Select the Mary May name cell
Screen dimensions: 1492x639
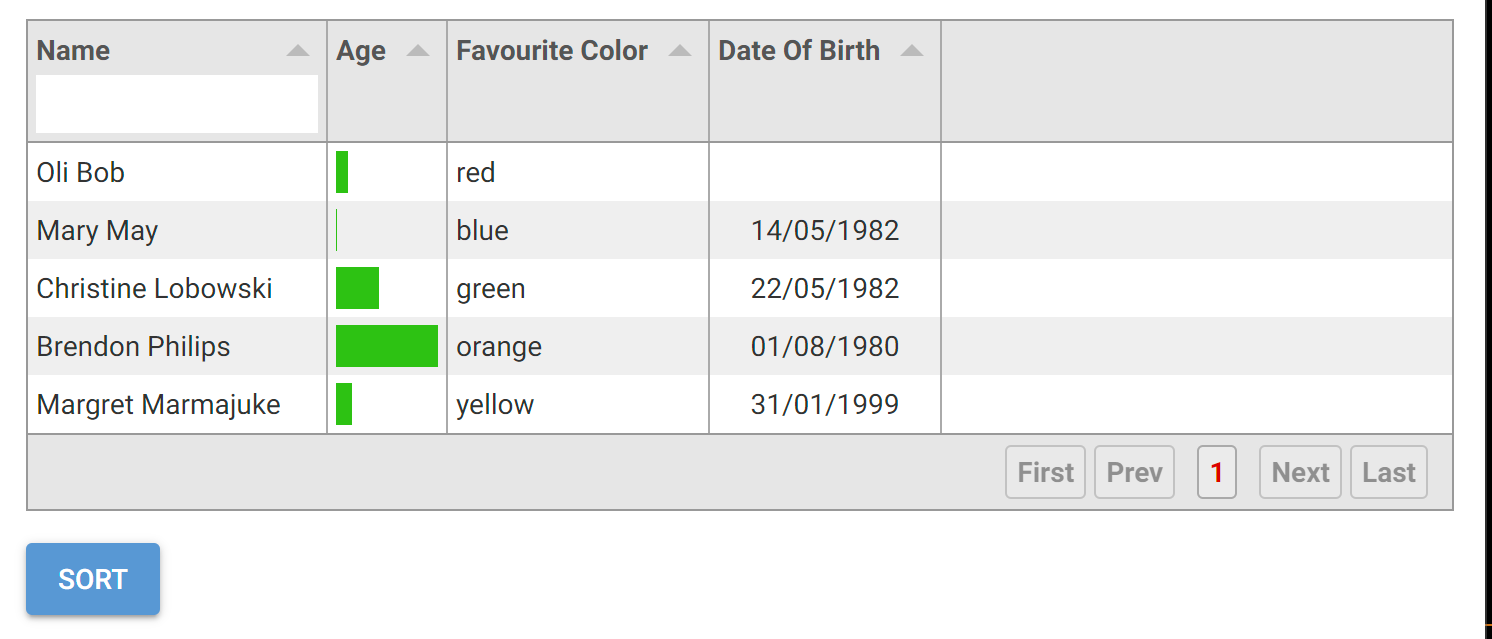pos(98,231)
